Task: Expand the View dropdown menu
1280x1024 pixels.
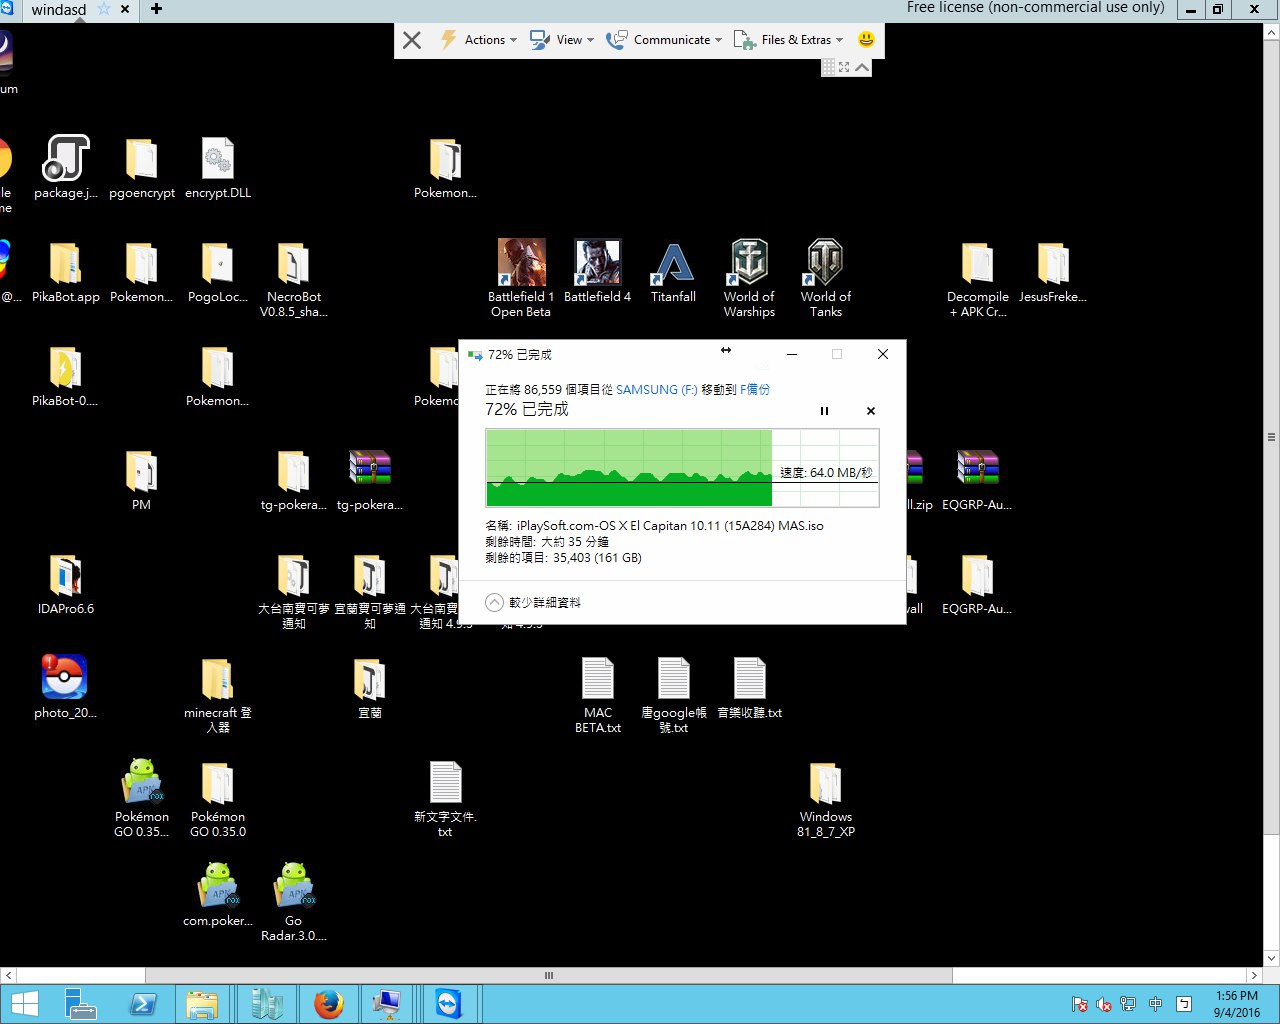Action: (x=562, y=40)
